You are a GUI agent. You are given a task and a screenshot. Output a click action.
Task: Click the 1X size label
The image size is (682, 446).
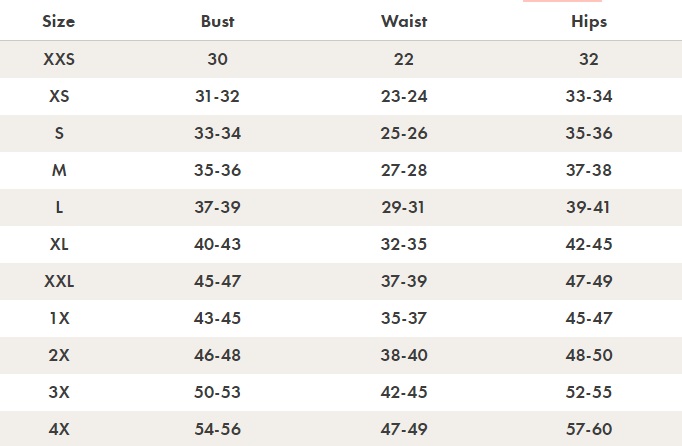(x=59, y=318)
